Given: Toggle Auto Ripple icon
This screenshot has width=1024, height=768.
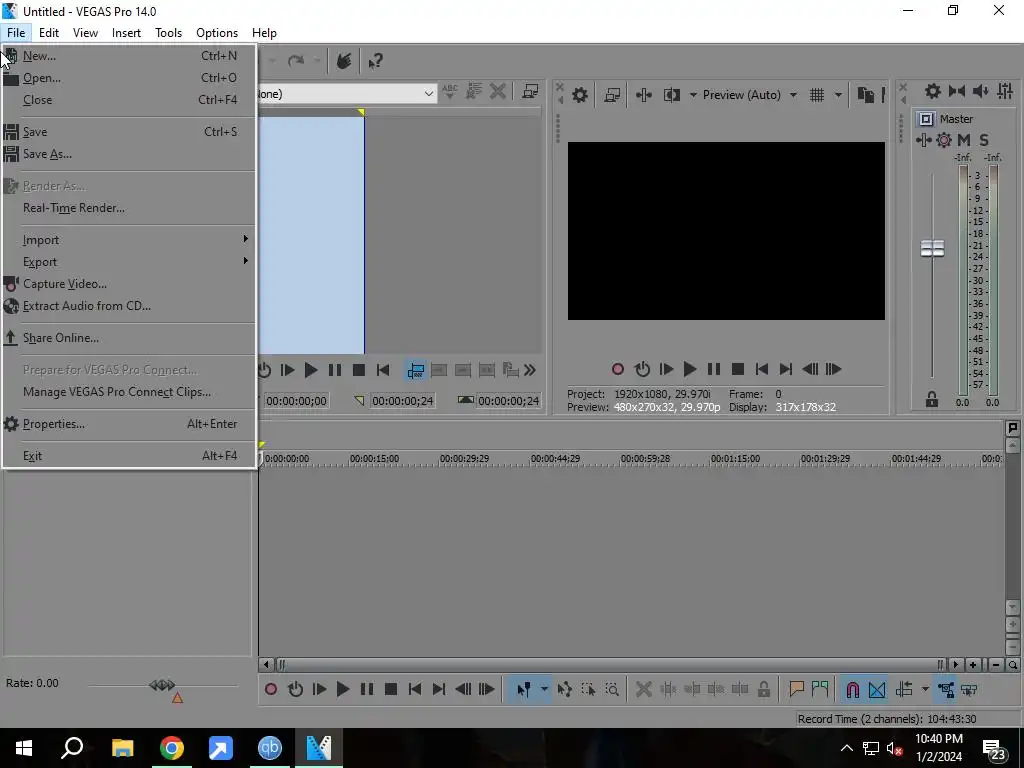Looking at the screenshot, I should pos(904,689).
